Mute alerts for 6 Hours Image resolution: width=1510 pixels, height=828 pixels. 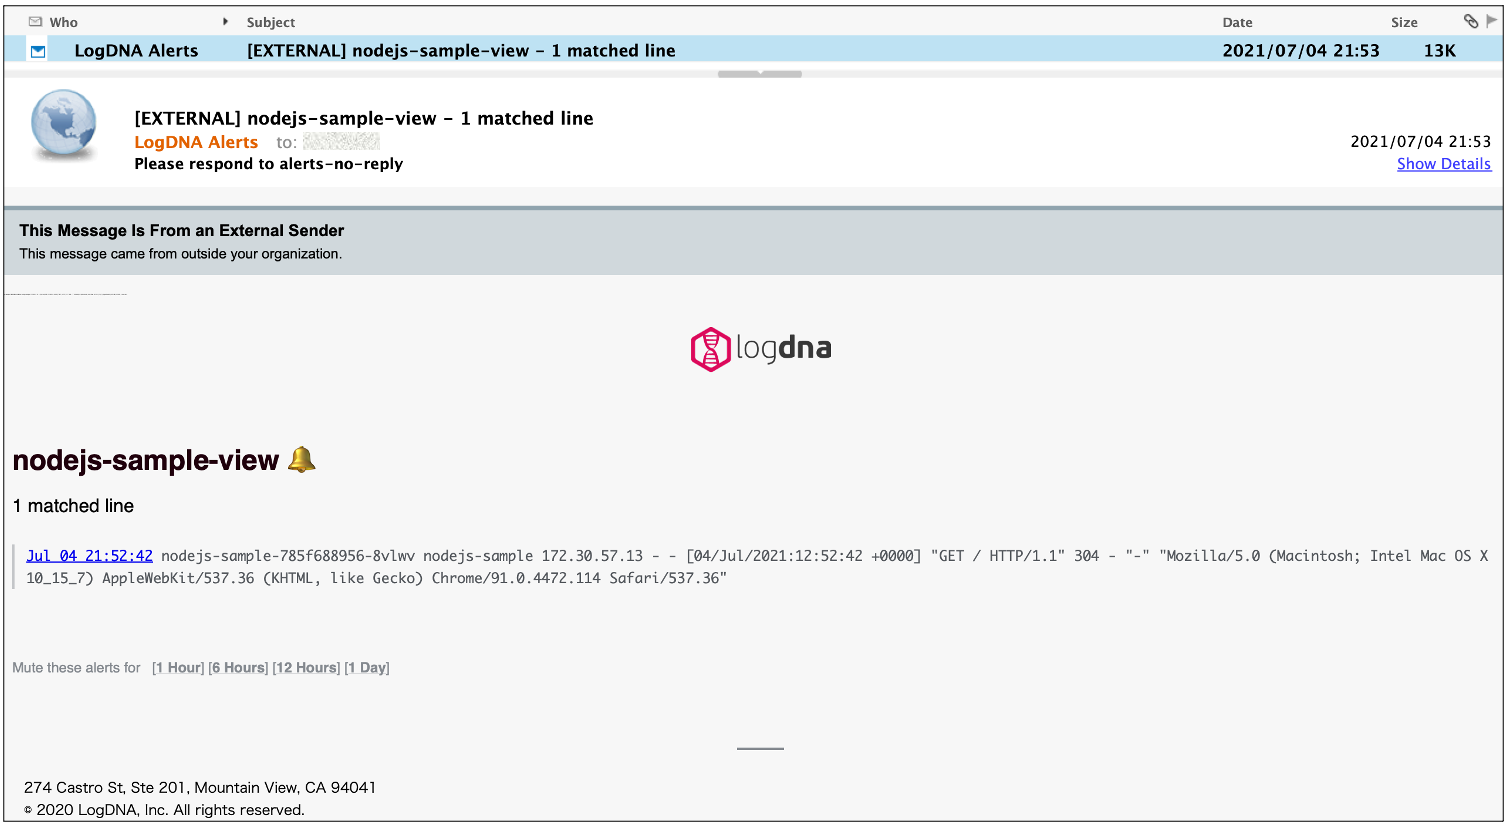point(238,668)
